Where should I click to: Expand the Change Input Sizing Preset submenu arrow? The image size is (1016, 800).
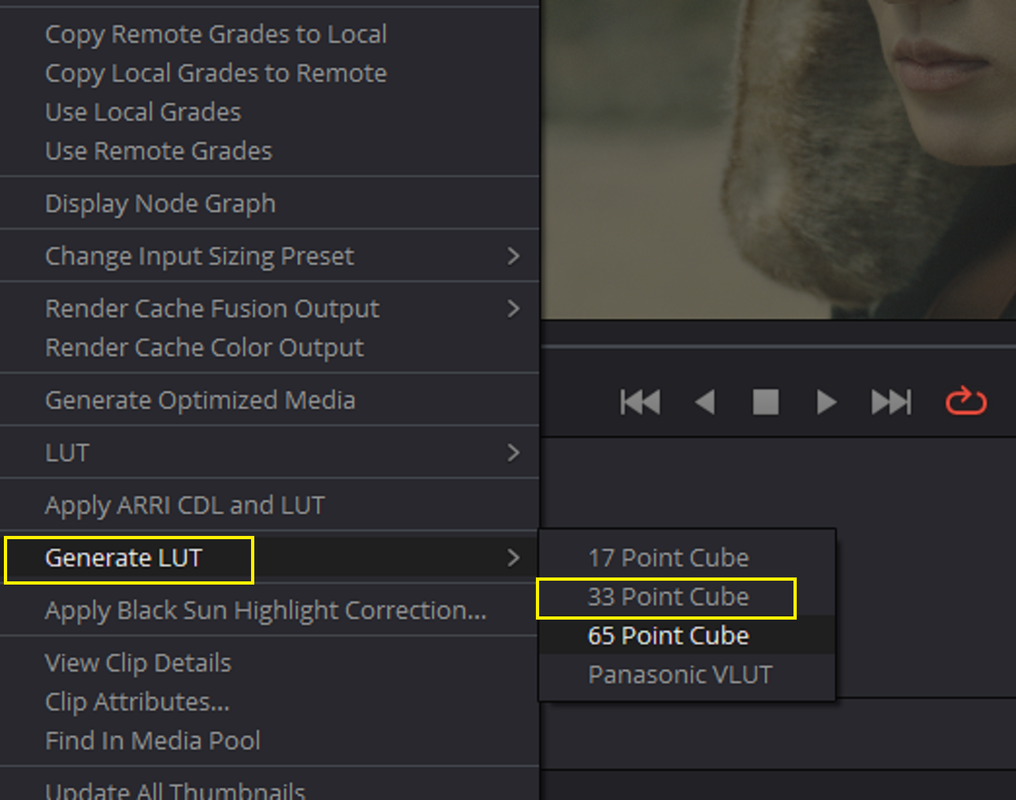pyautogui.click(x=513, y=256)
